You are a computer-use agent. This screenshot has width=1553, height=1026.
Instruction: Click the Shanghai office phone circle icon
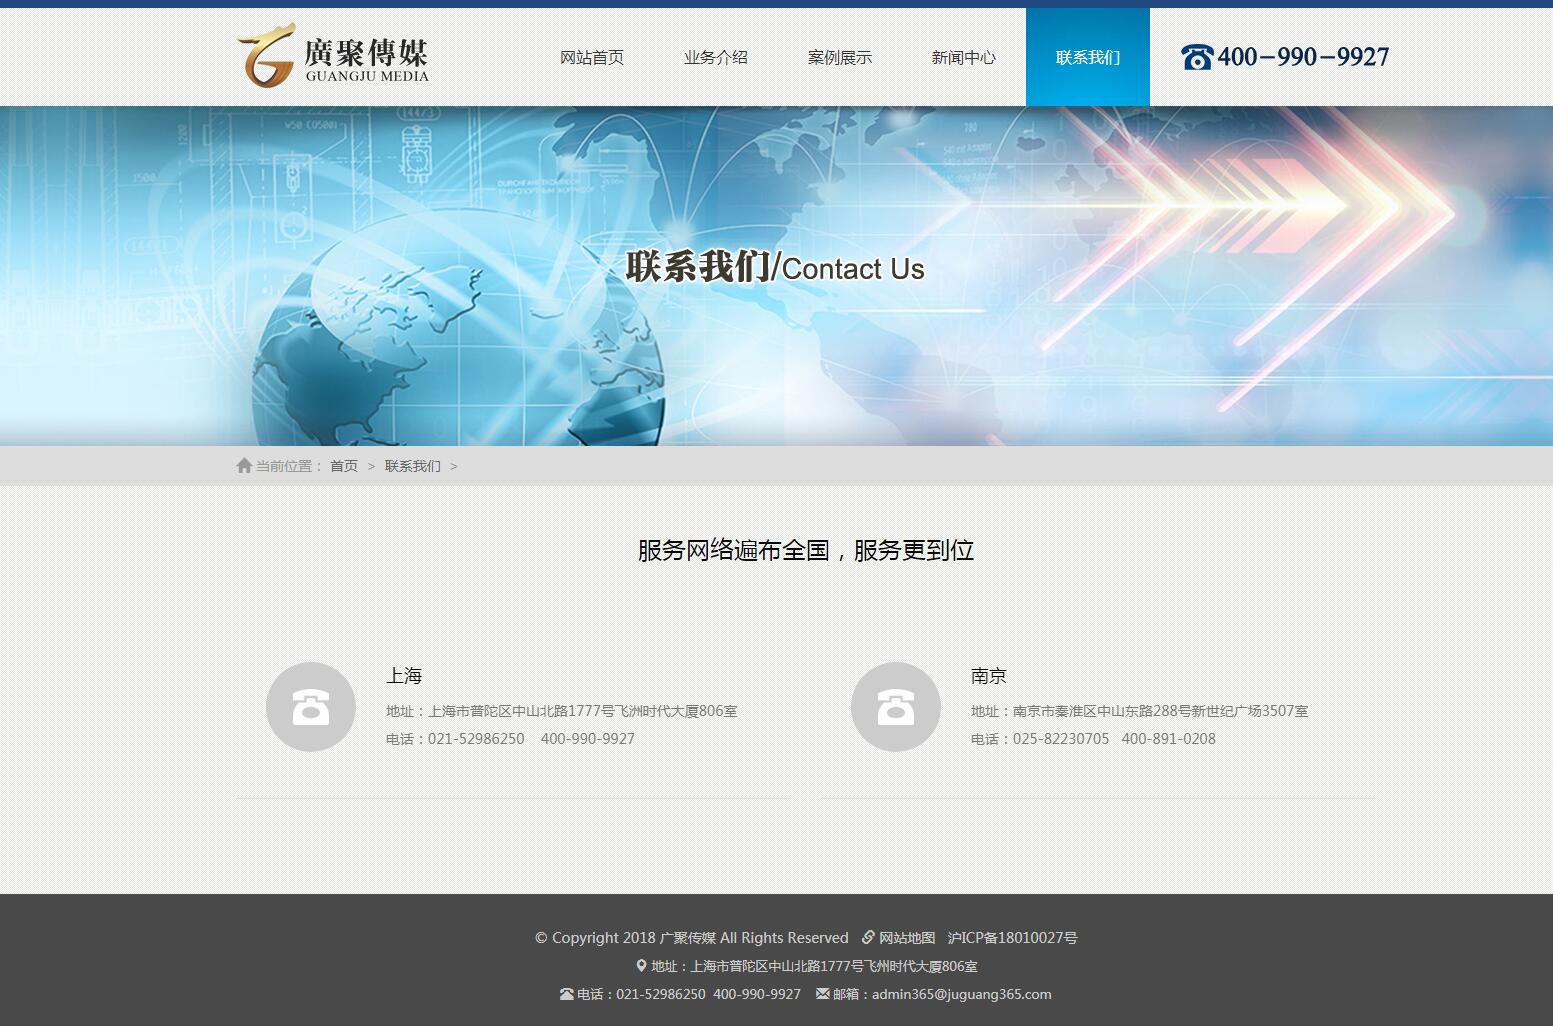[x=311, y=707]
